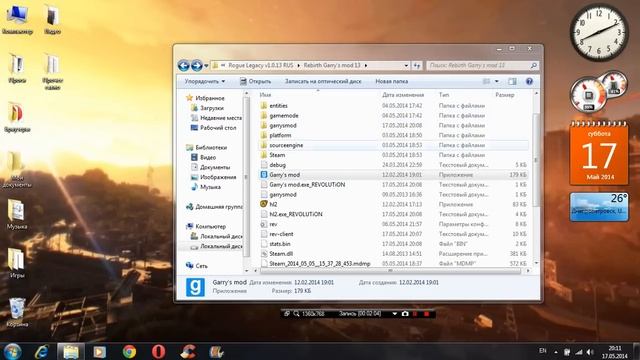Click the horizontal scrollbar of the file list
This screenshot has height=360, width=640.
(390, 271)
